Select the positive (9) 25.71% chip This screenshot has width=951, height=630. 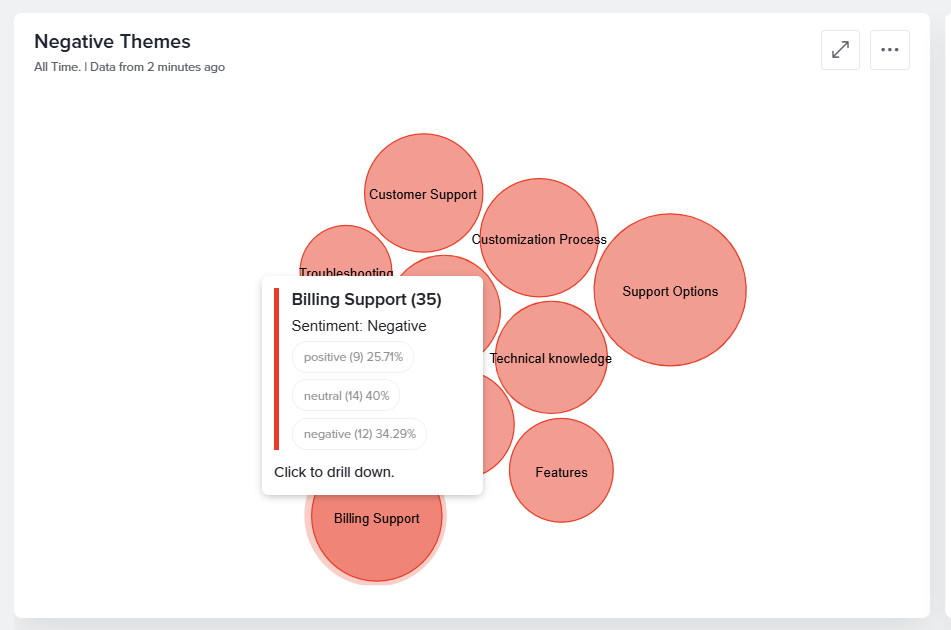(x=353, y=357)
